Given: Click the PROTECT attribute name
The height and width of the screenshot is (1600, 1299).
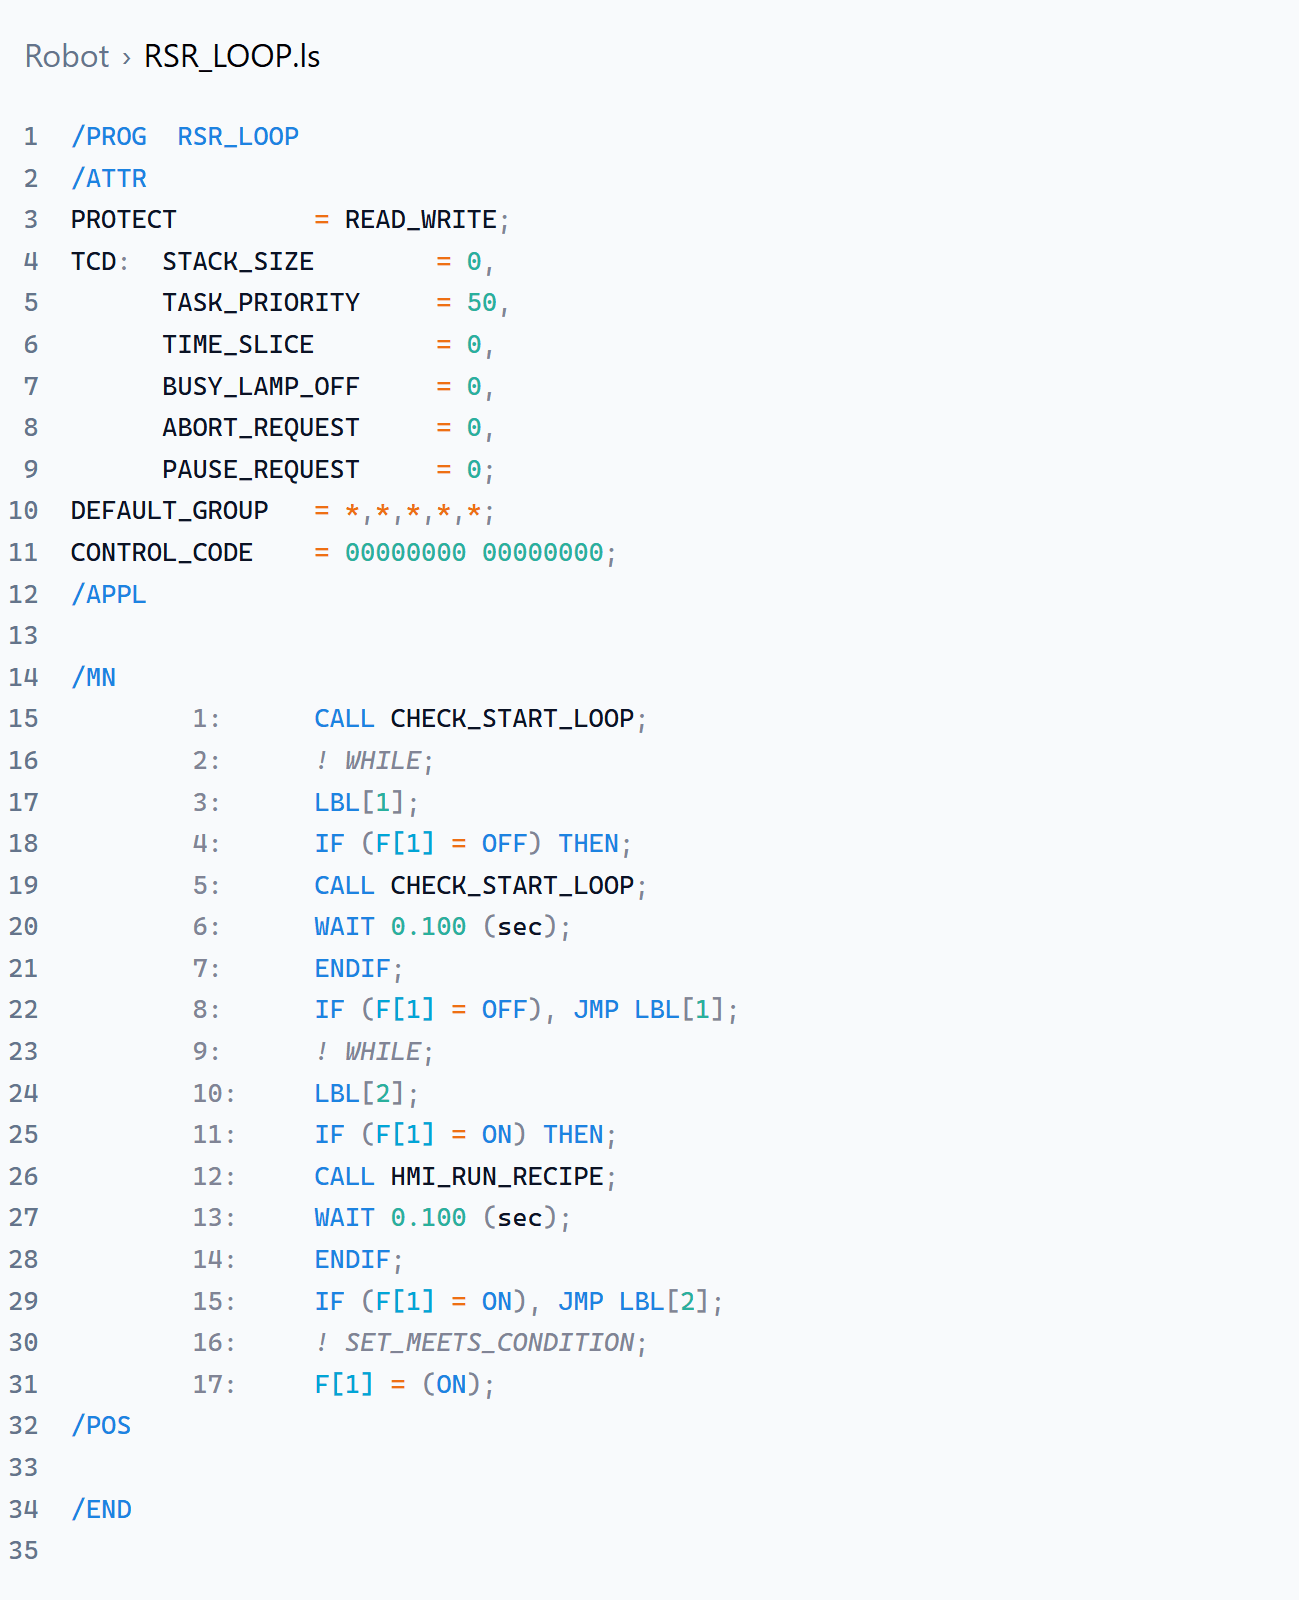Looking at the screenshot, I should click(124, 220).
